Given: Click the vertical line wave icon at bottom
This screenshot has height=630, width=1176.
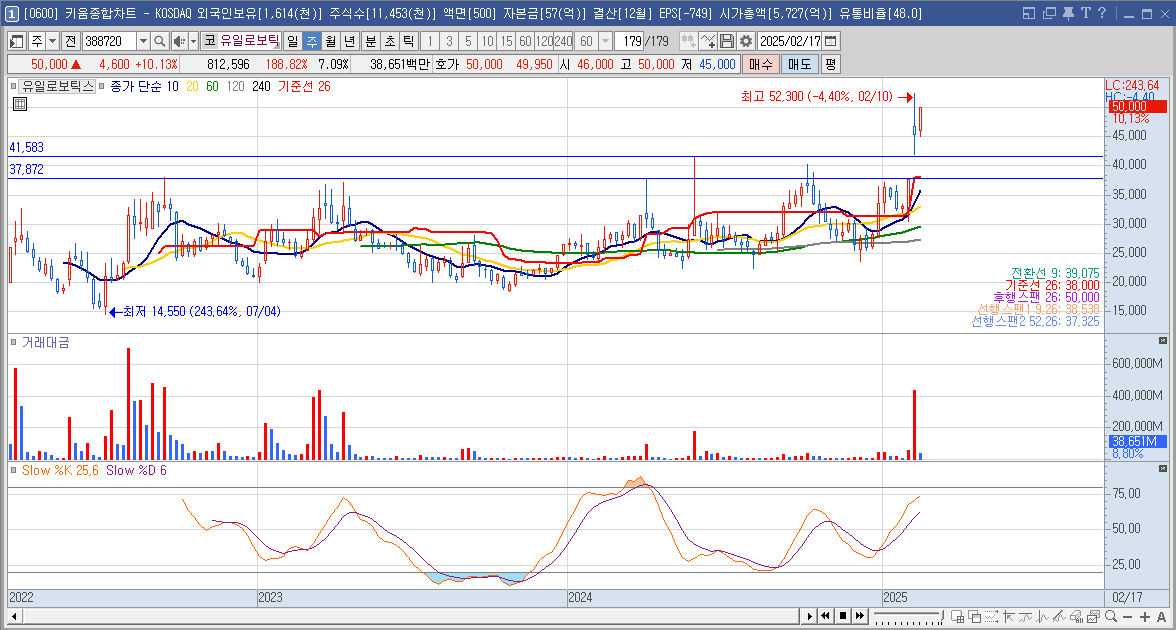Looking at the screenshot, I should click(1042, 616).
